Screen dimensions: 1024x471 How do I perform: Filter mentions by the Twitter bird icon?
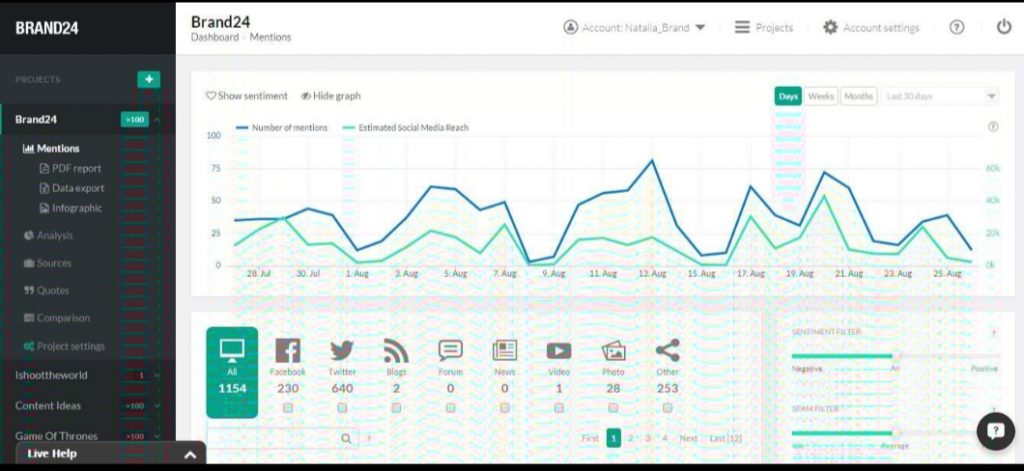coord(342,351)
